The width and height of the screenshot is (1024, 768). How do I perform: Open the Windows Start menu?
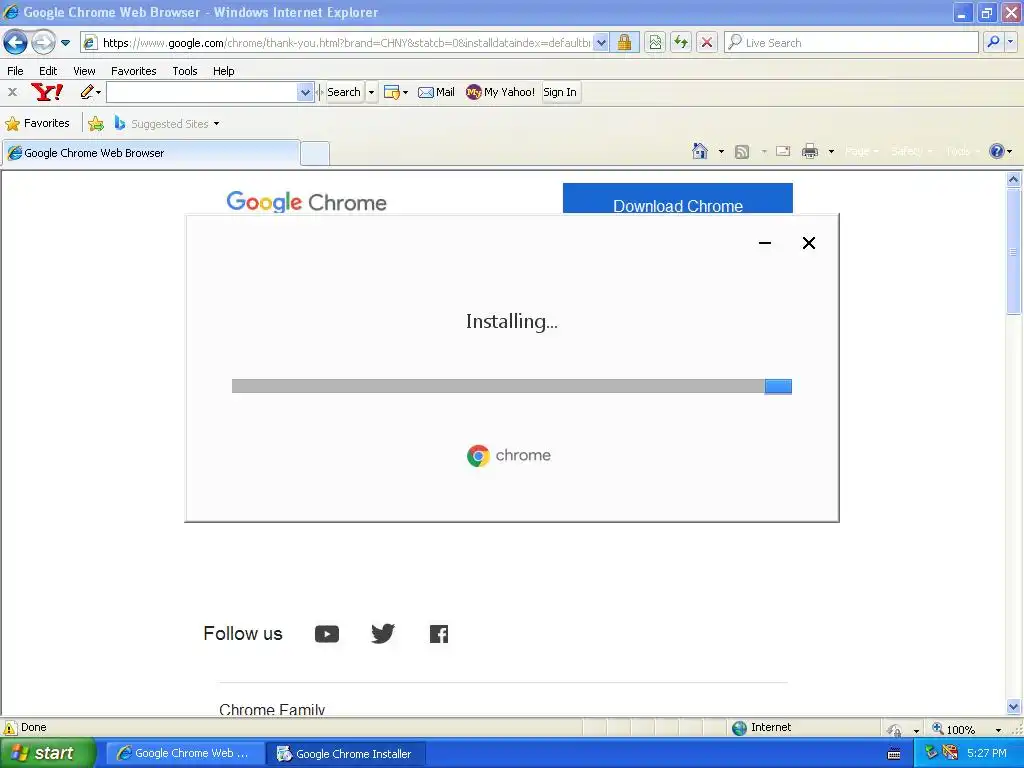pyautogui.click(x=47, y=753)
